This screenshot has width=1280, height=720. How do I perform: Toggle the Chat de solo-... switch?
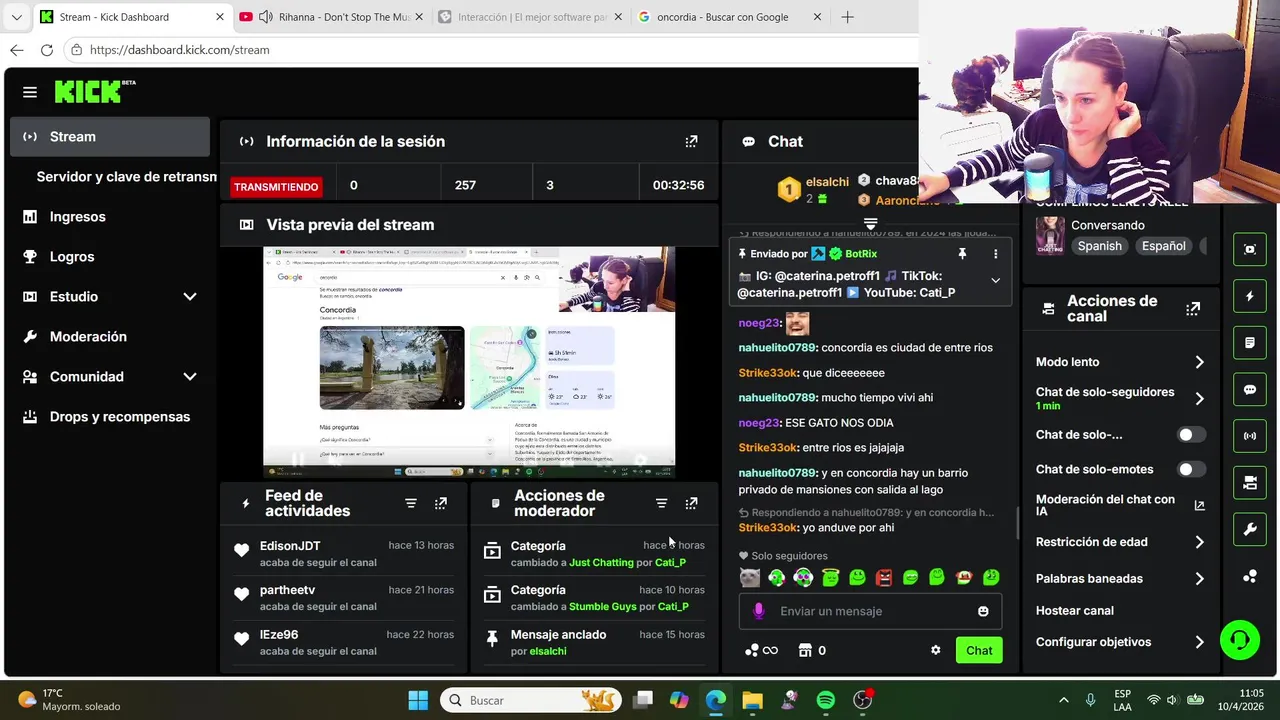(x=1190, y=435)
